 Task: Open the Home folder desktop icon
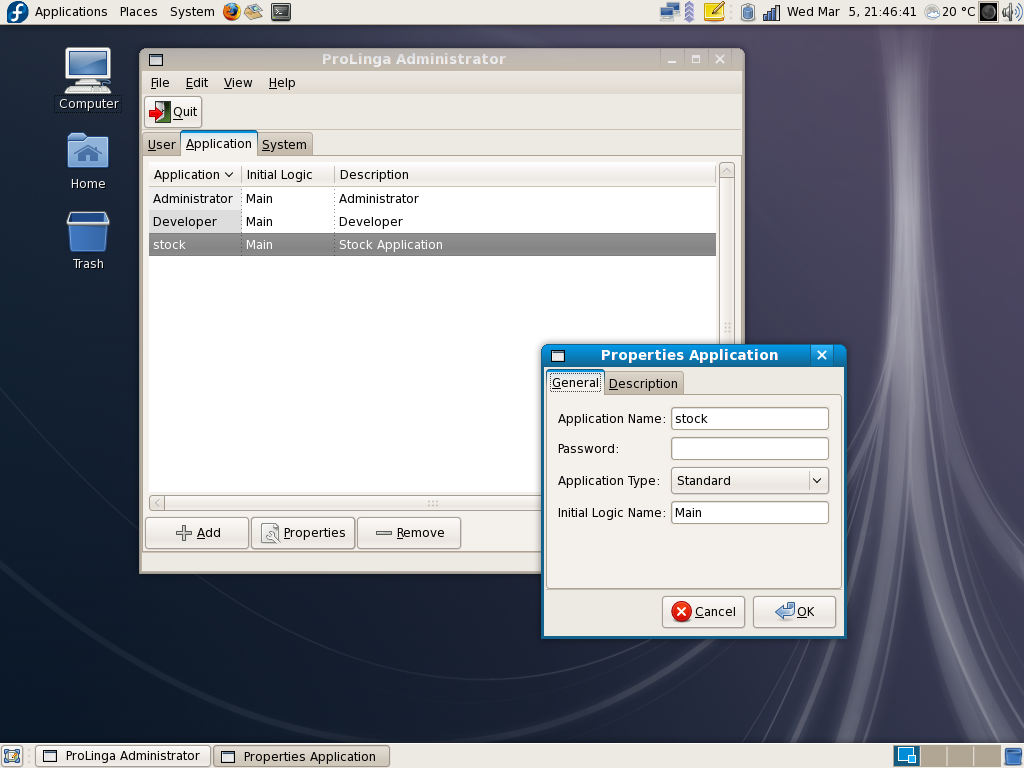coord(88,161)
